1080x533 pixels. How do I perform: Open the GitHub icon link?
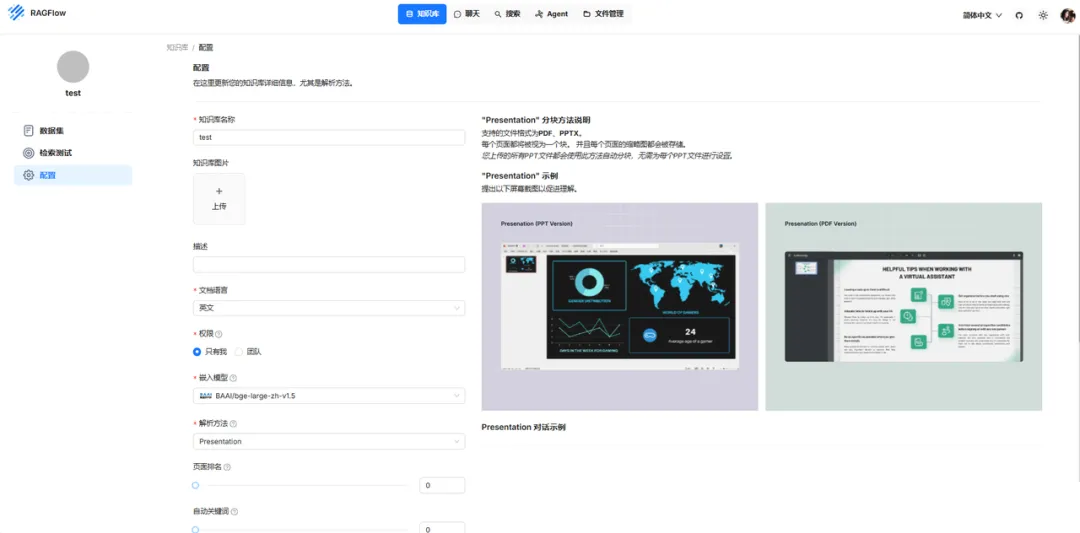(x=1019, y=14)
